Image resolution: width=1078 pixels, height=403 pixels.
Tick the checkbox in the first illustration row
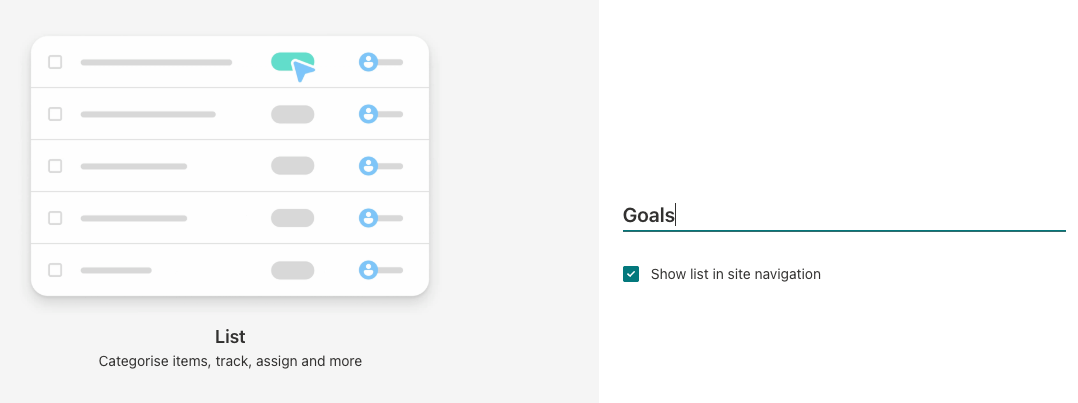tap(55, 62)
